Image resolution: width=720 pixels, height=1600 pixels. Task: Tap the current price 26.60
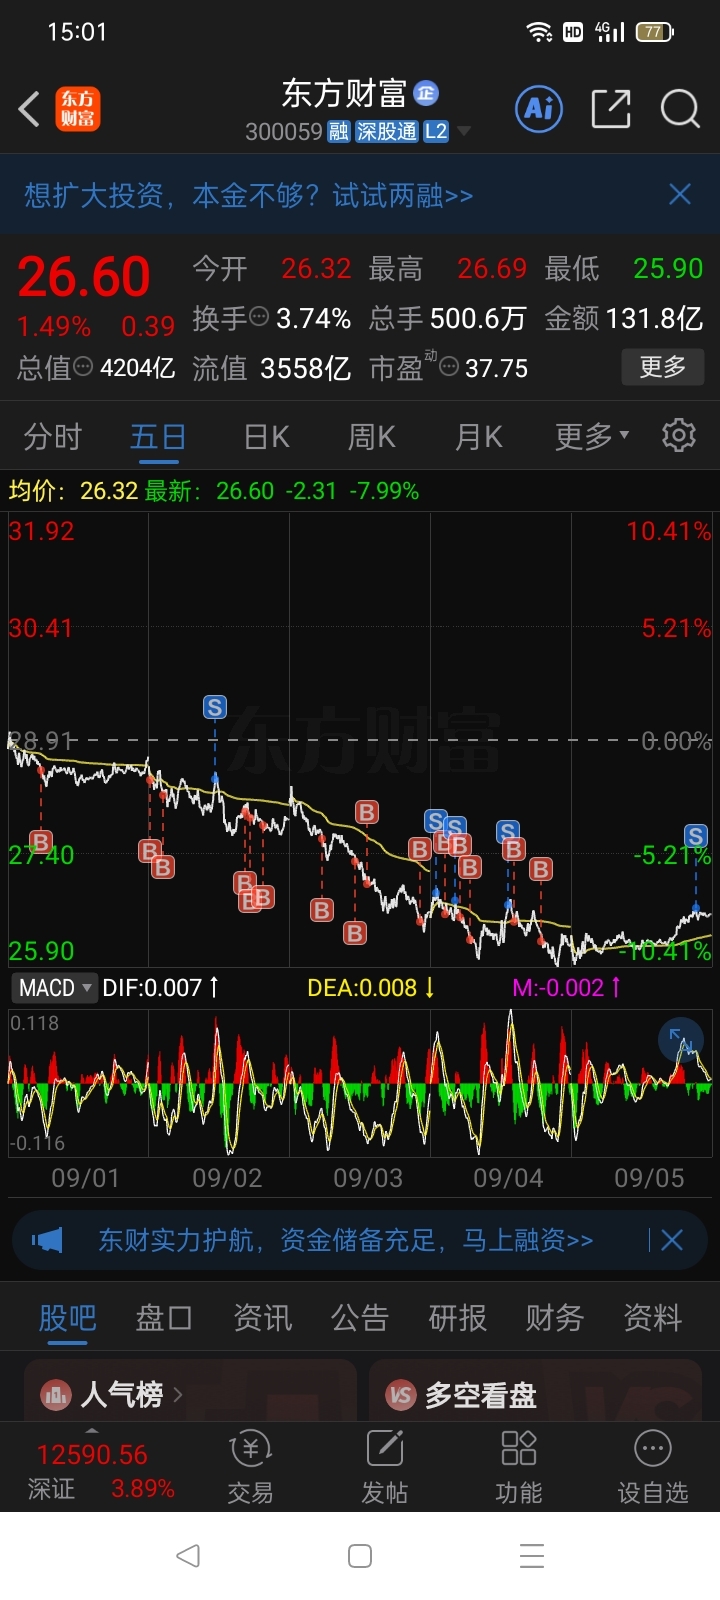coord(84,277)
